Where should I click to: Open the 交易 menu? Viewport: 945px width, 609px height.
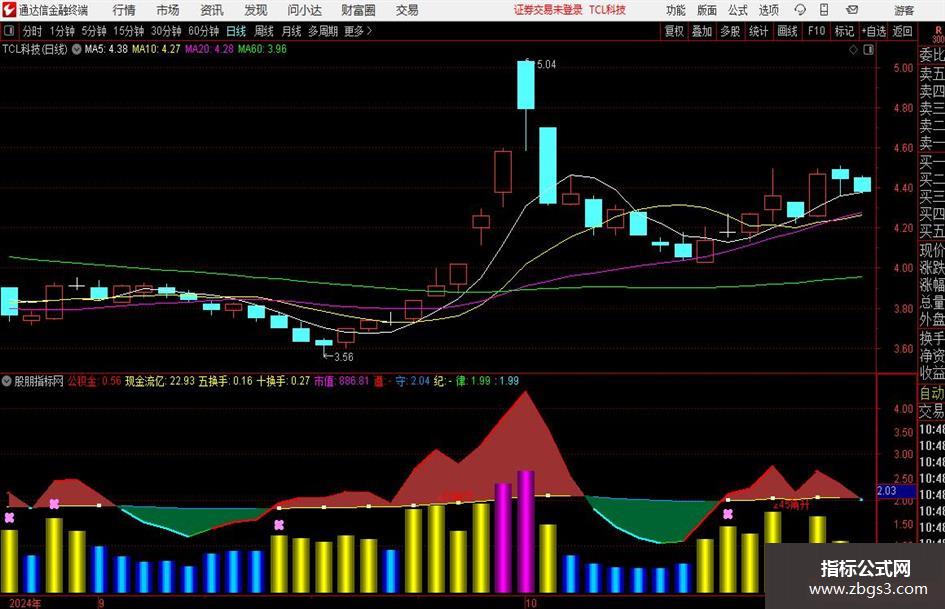[x=407, y=10]
